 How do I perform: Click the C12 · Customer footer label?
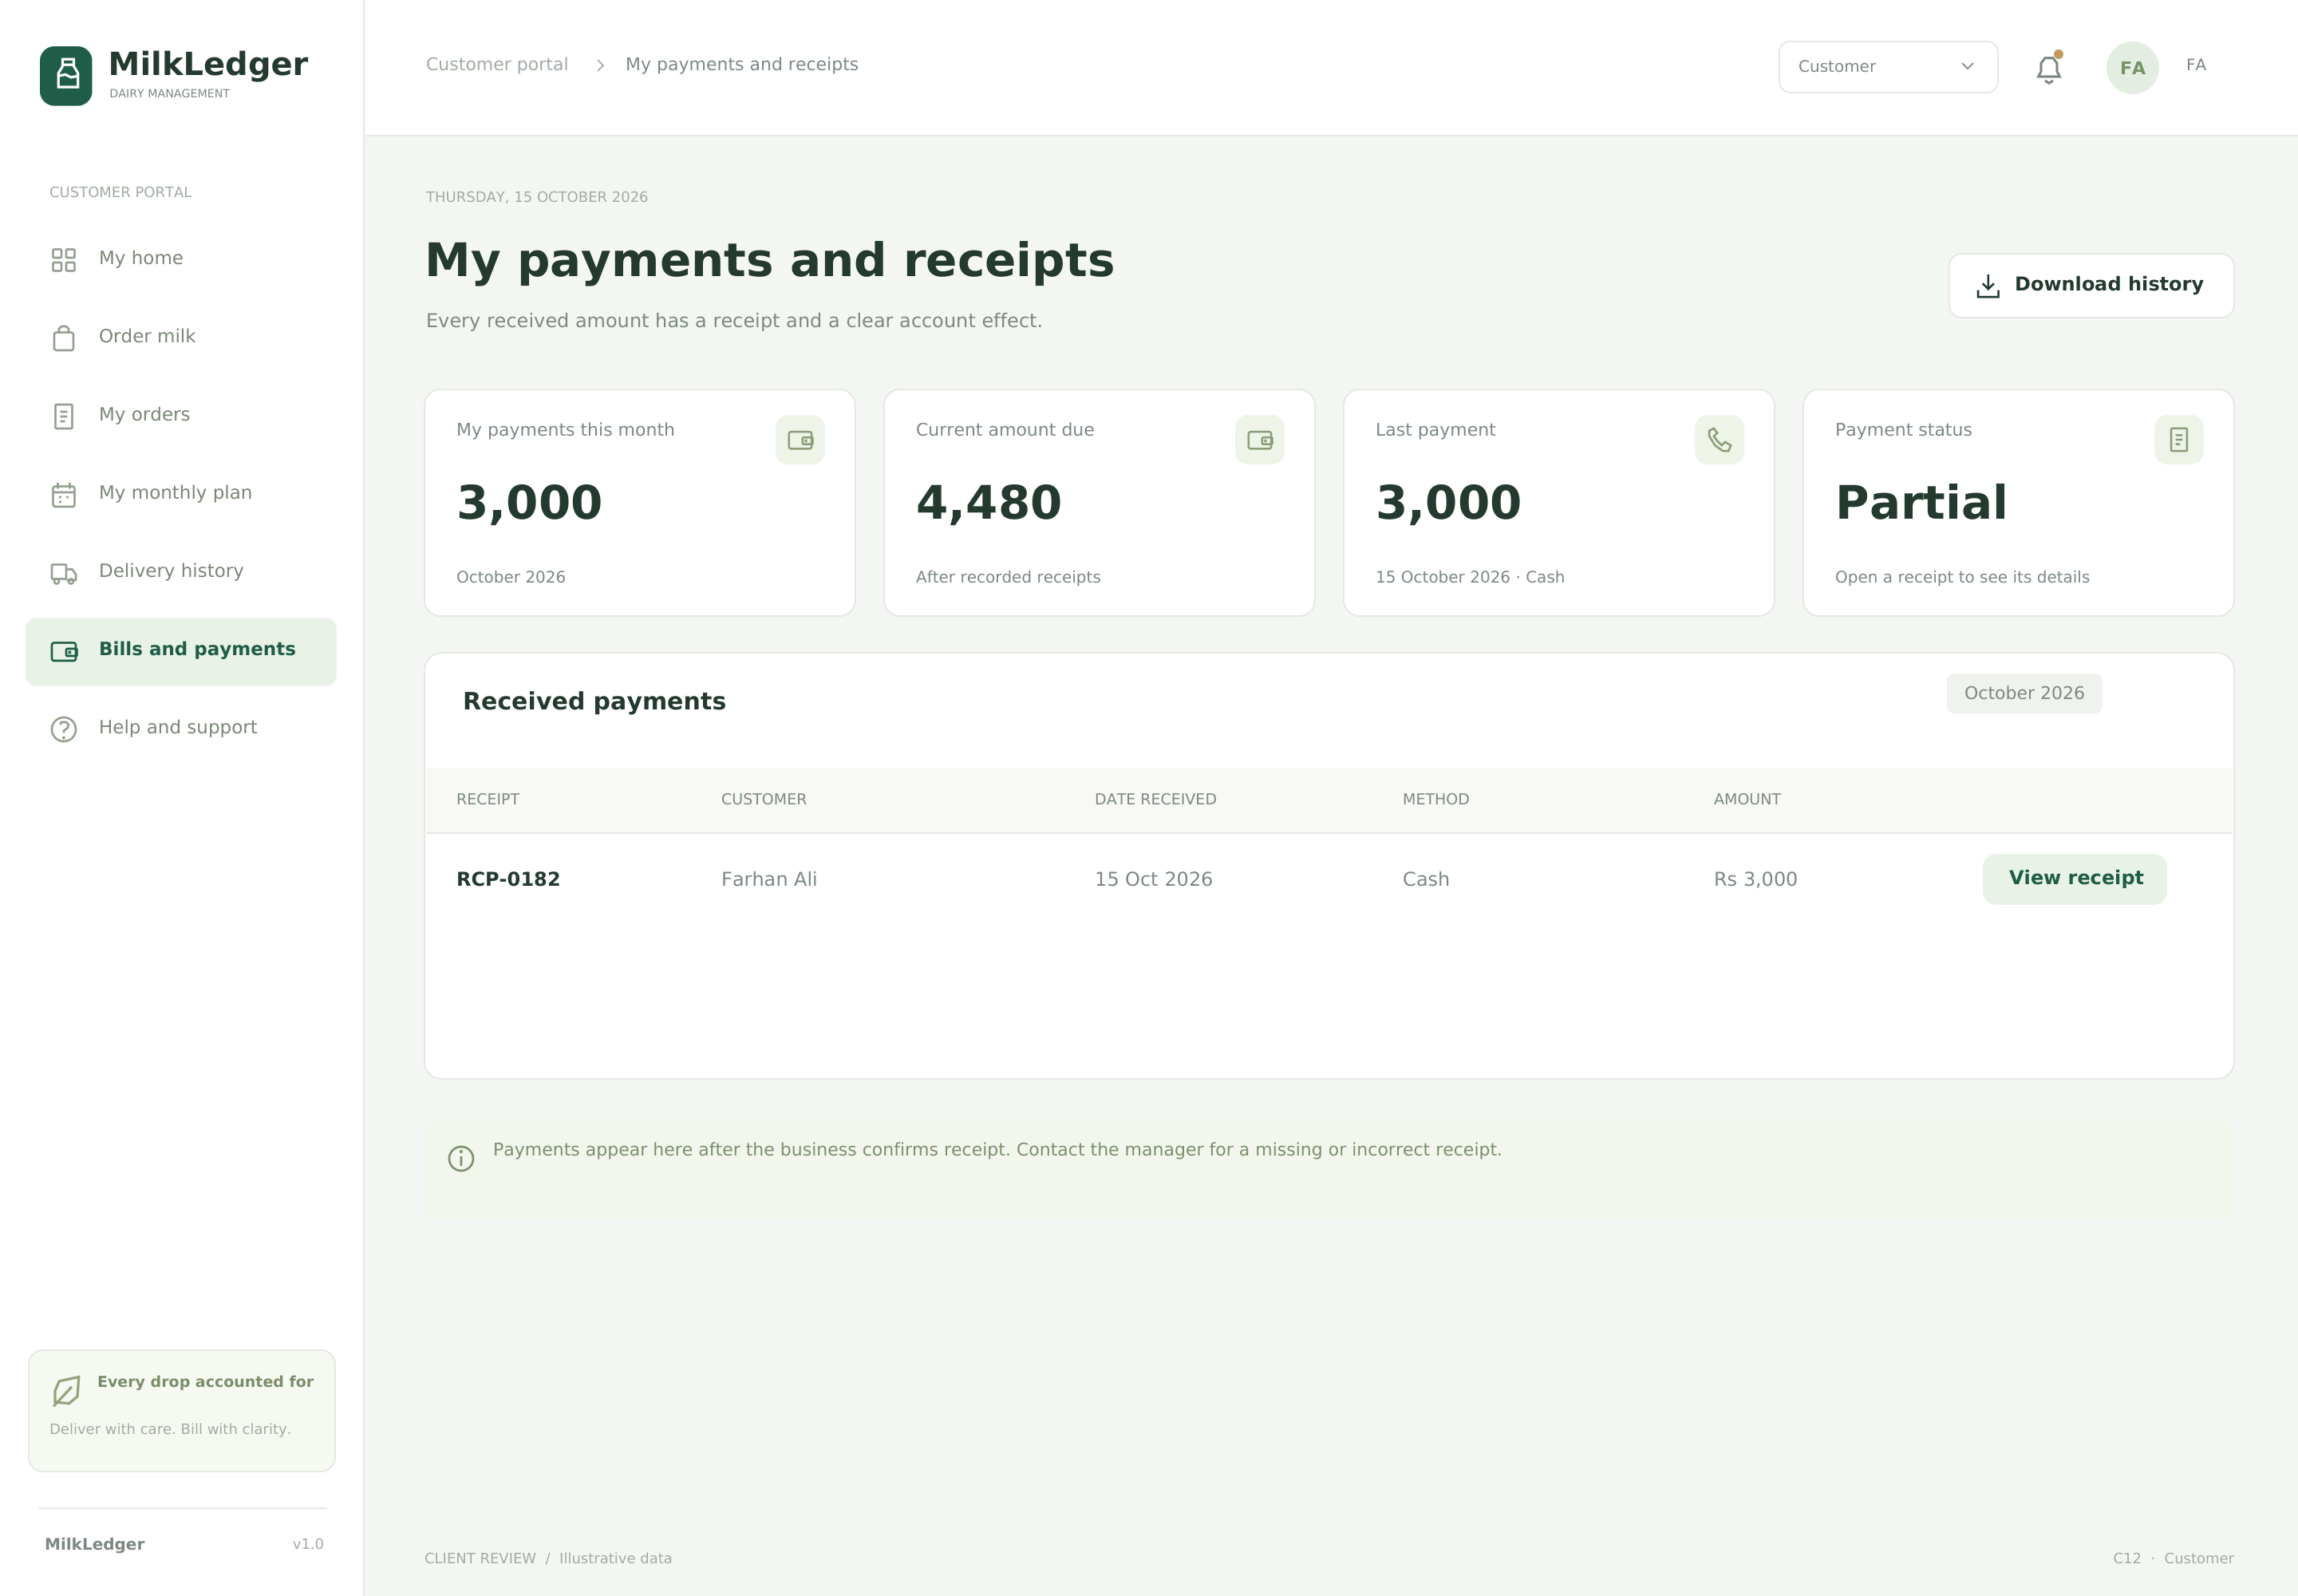click(x=2173, y=1558)
